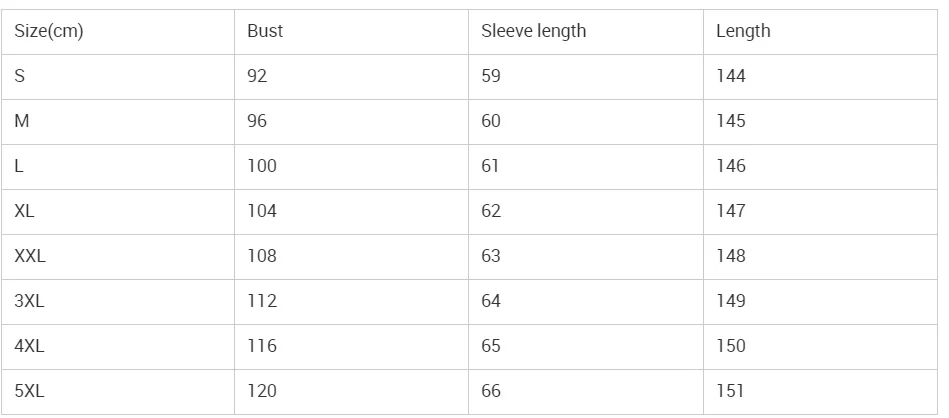Select the XXL size label cell
This screenshot has width=949, height=418.
[30, 256]
